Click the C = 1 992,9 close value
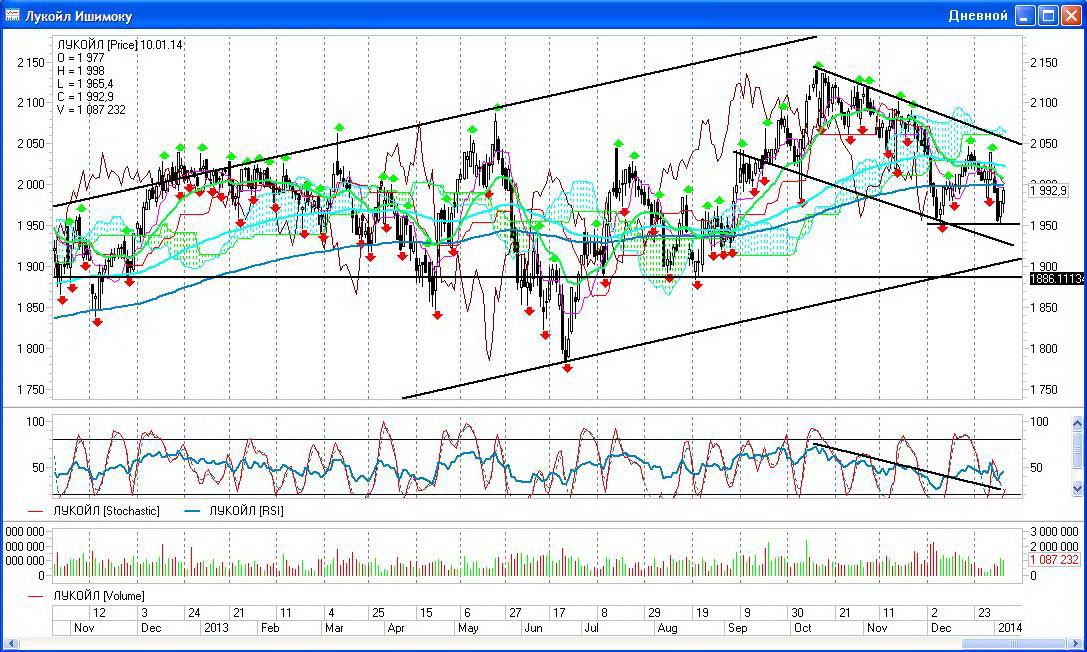The width and height of the screenshot is (1087, 652). point(85,97)
